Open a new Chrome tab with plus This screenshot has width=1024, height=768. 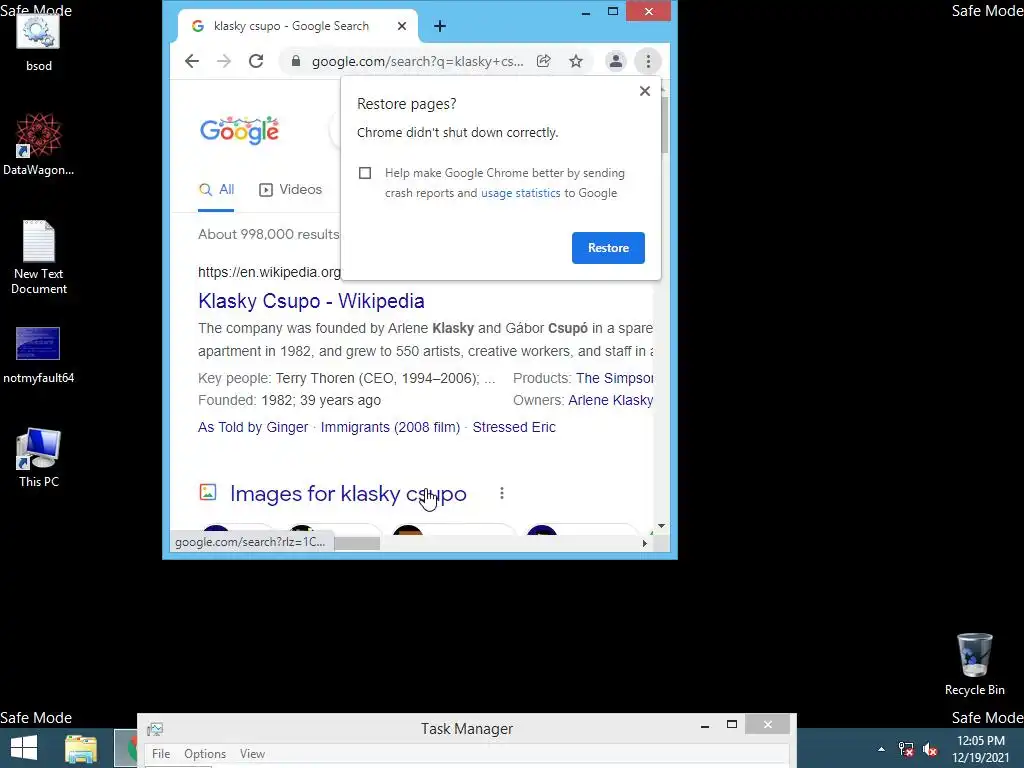[440, 26]
